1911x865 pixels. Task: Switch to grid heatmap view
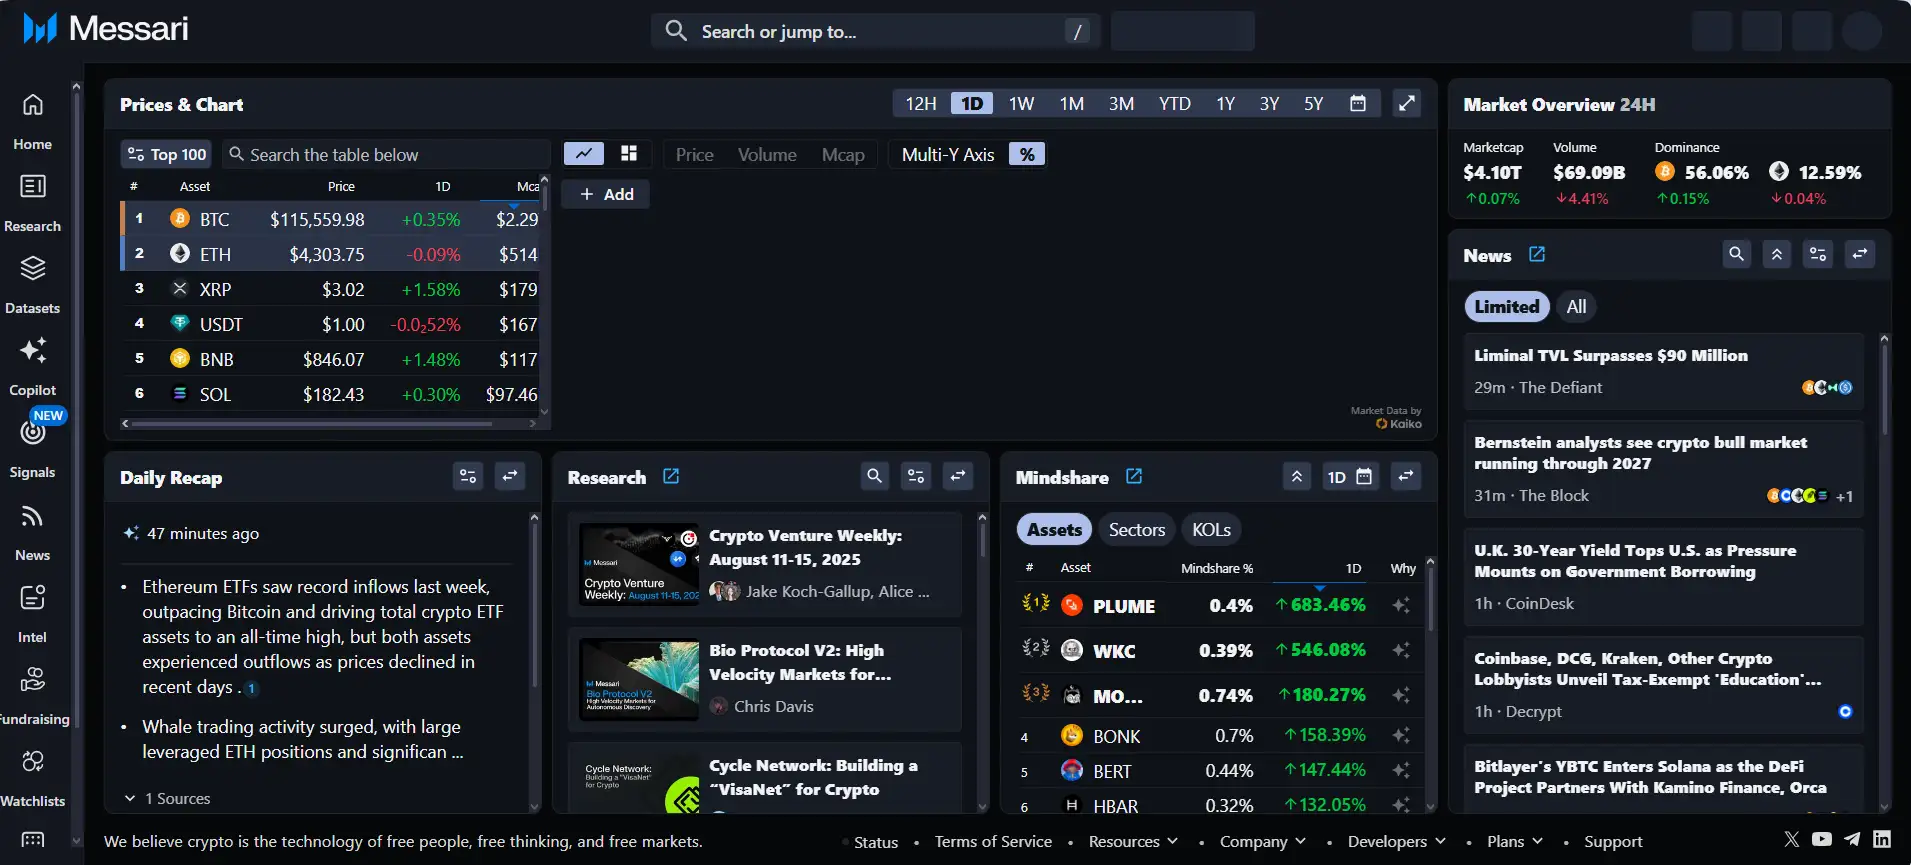[629, 154]
